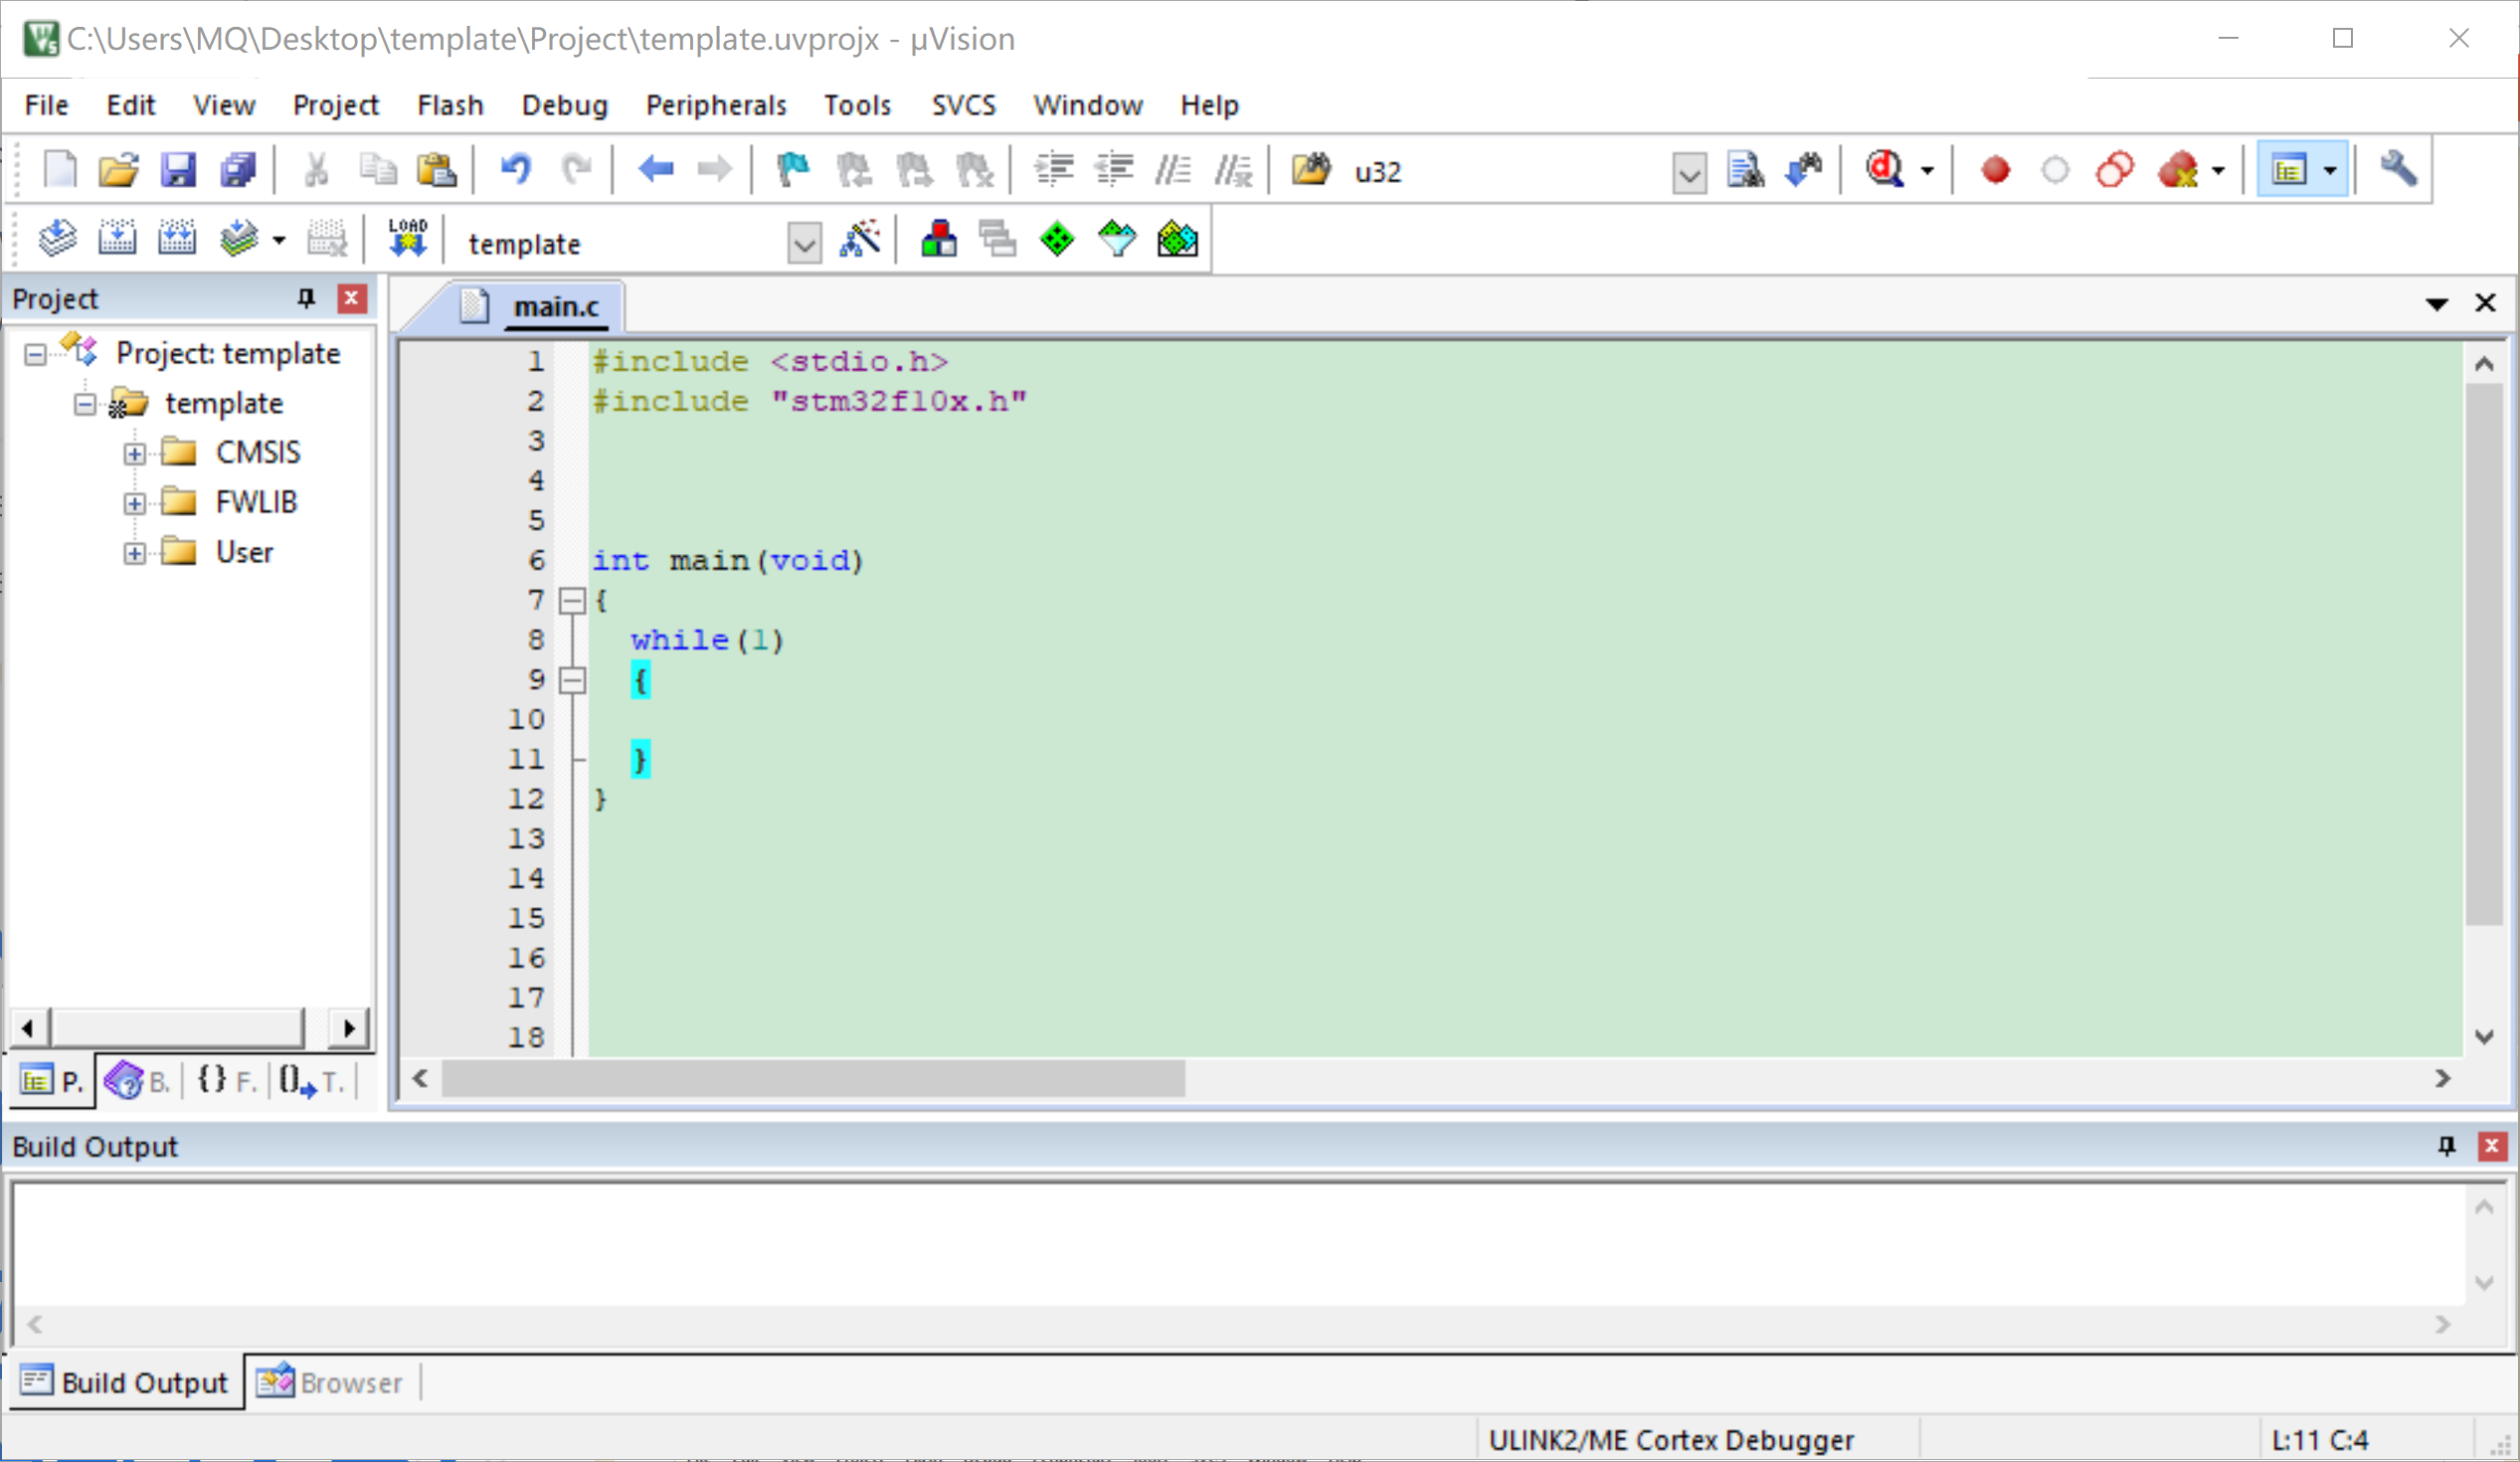Click the Build target files icon
This screenshot has height=1462, width=2520.
[x=117, y=240]
